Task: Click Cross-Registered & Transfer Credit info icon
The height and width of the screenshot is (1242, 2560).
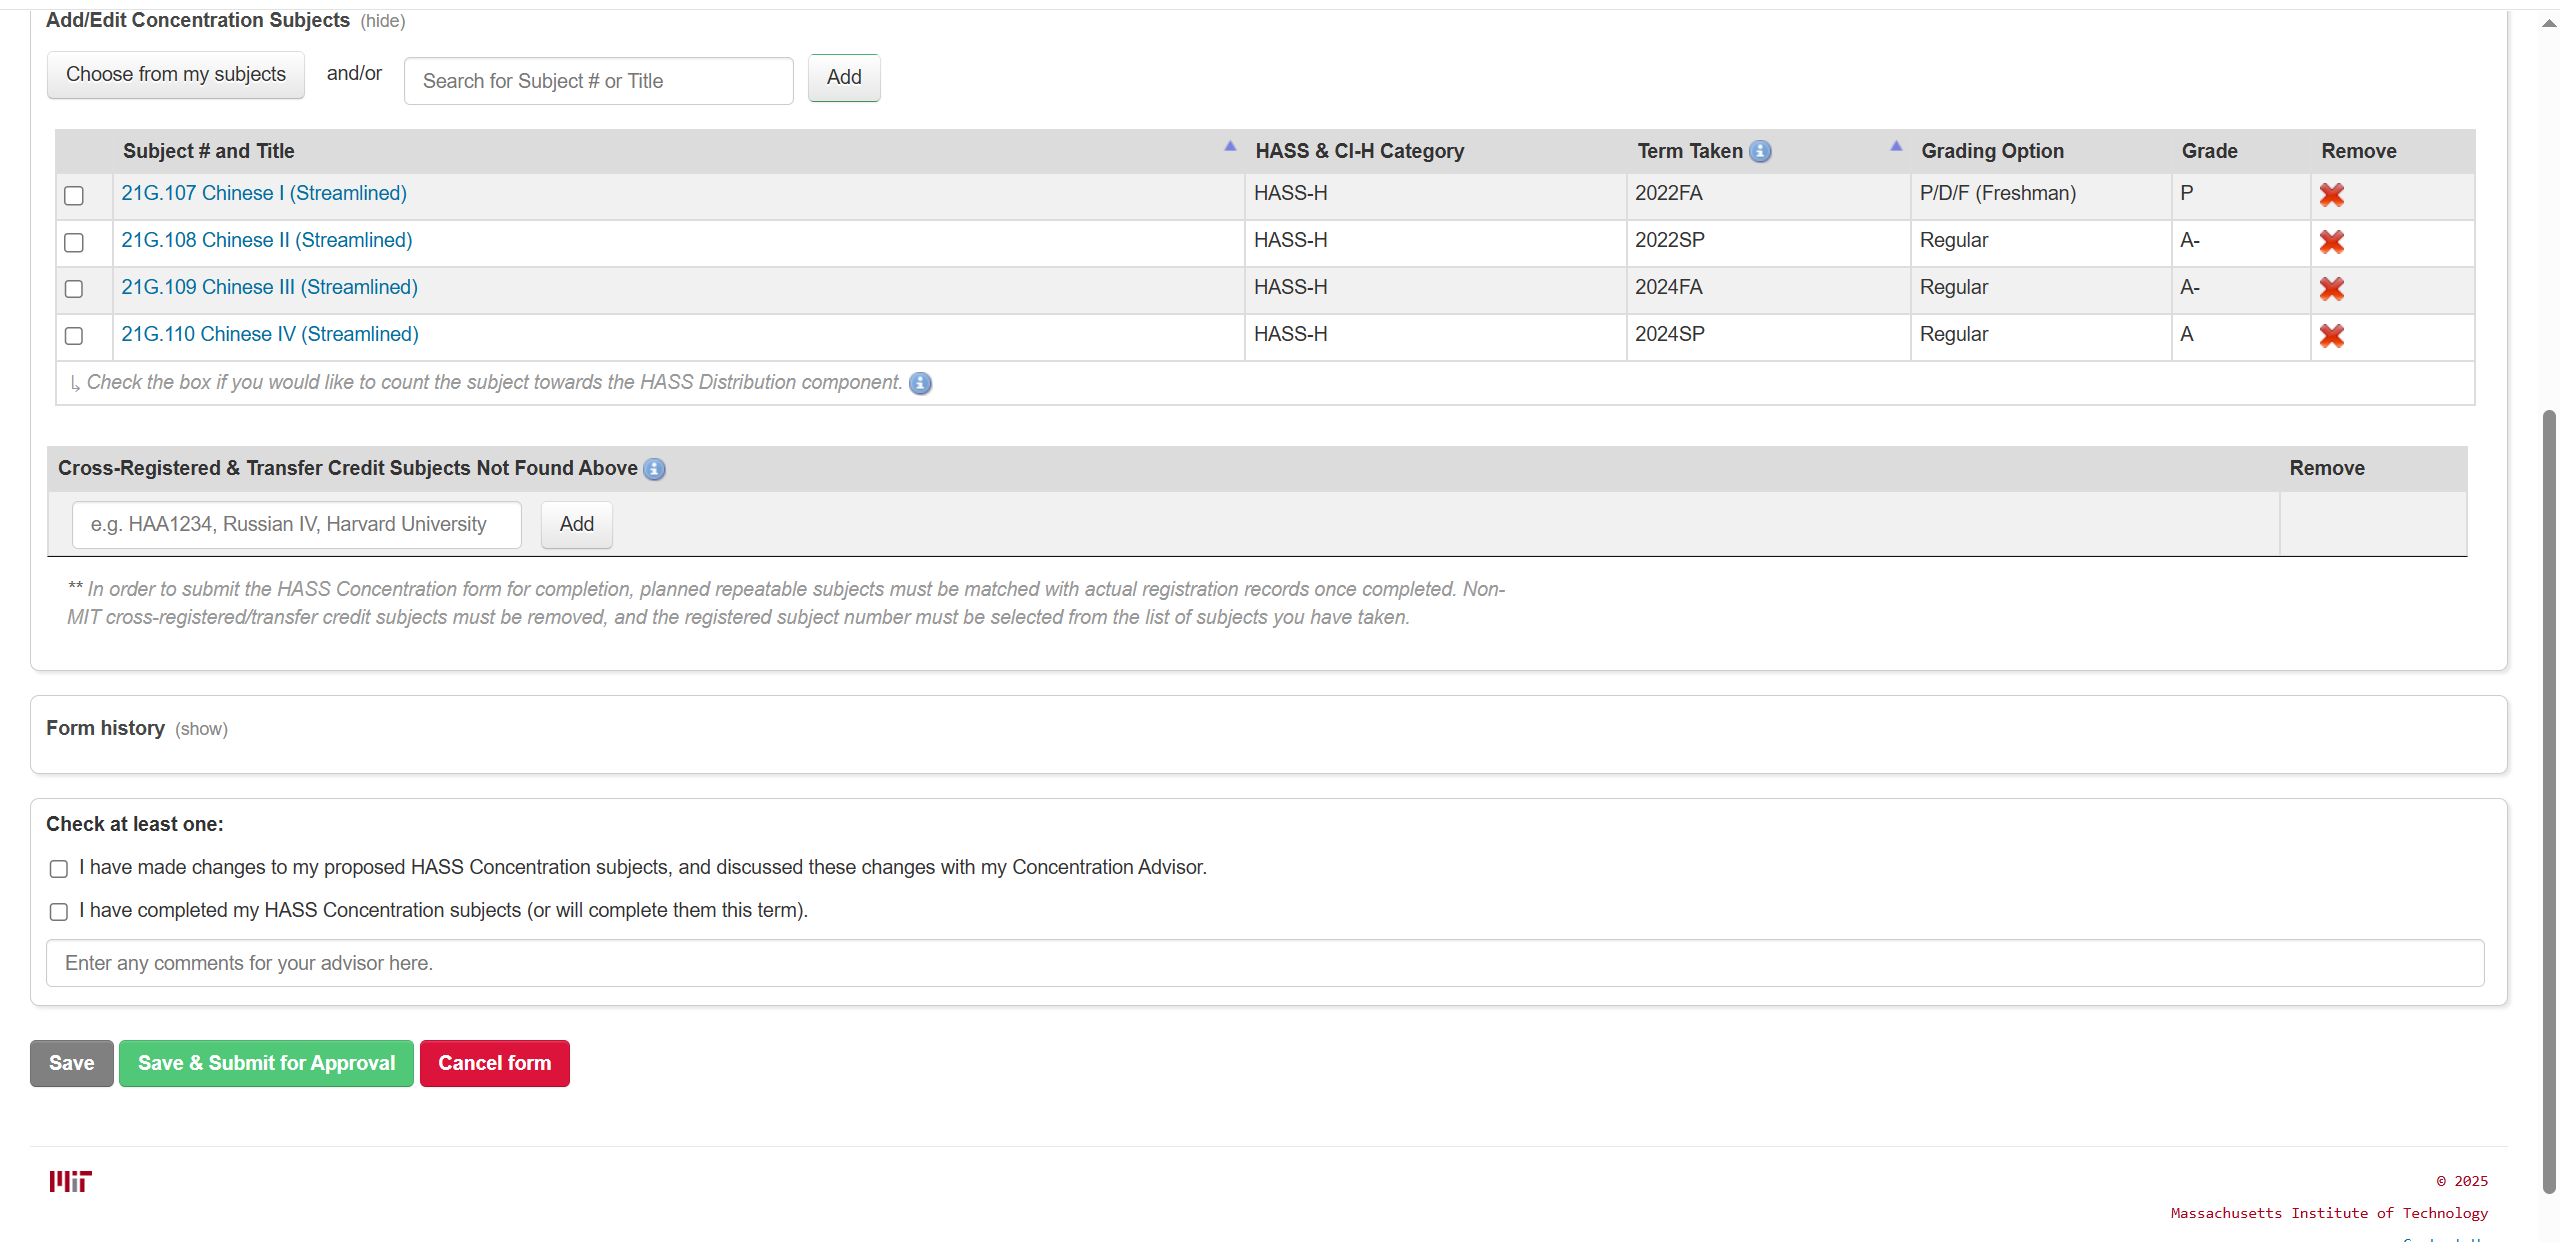Action: (654, 469)
